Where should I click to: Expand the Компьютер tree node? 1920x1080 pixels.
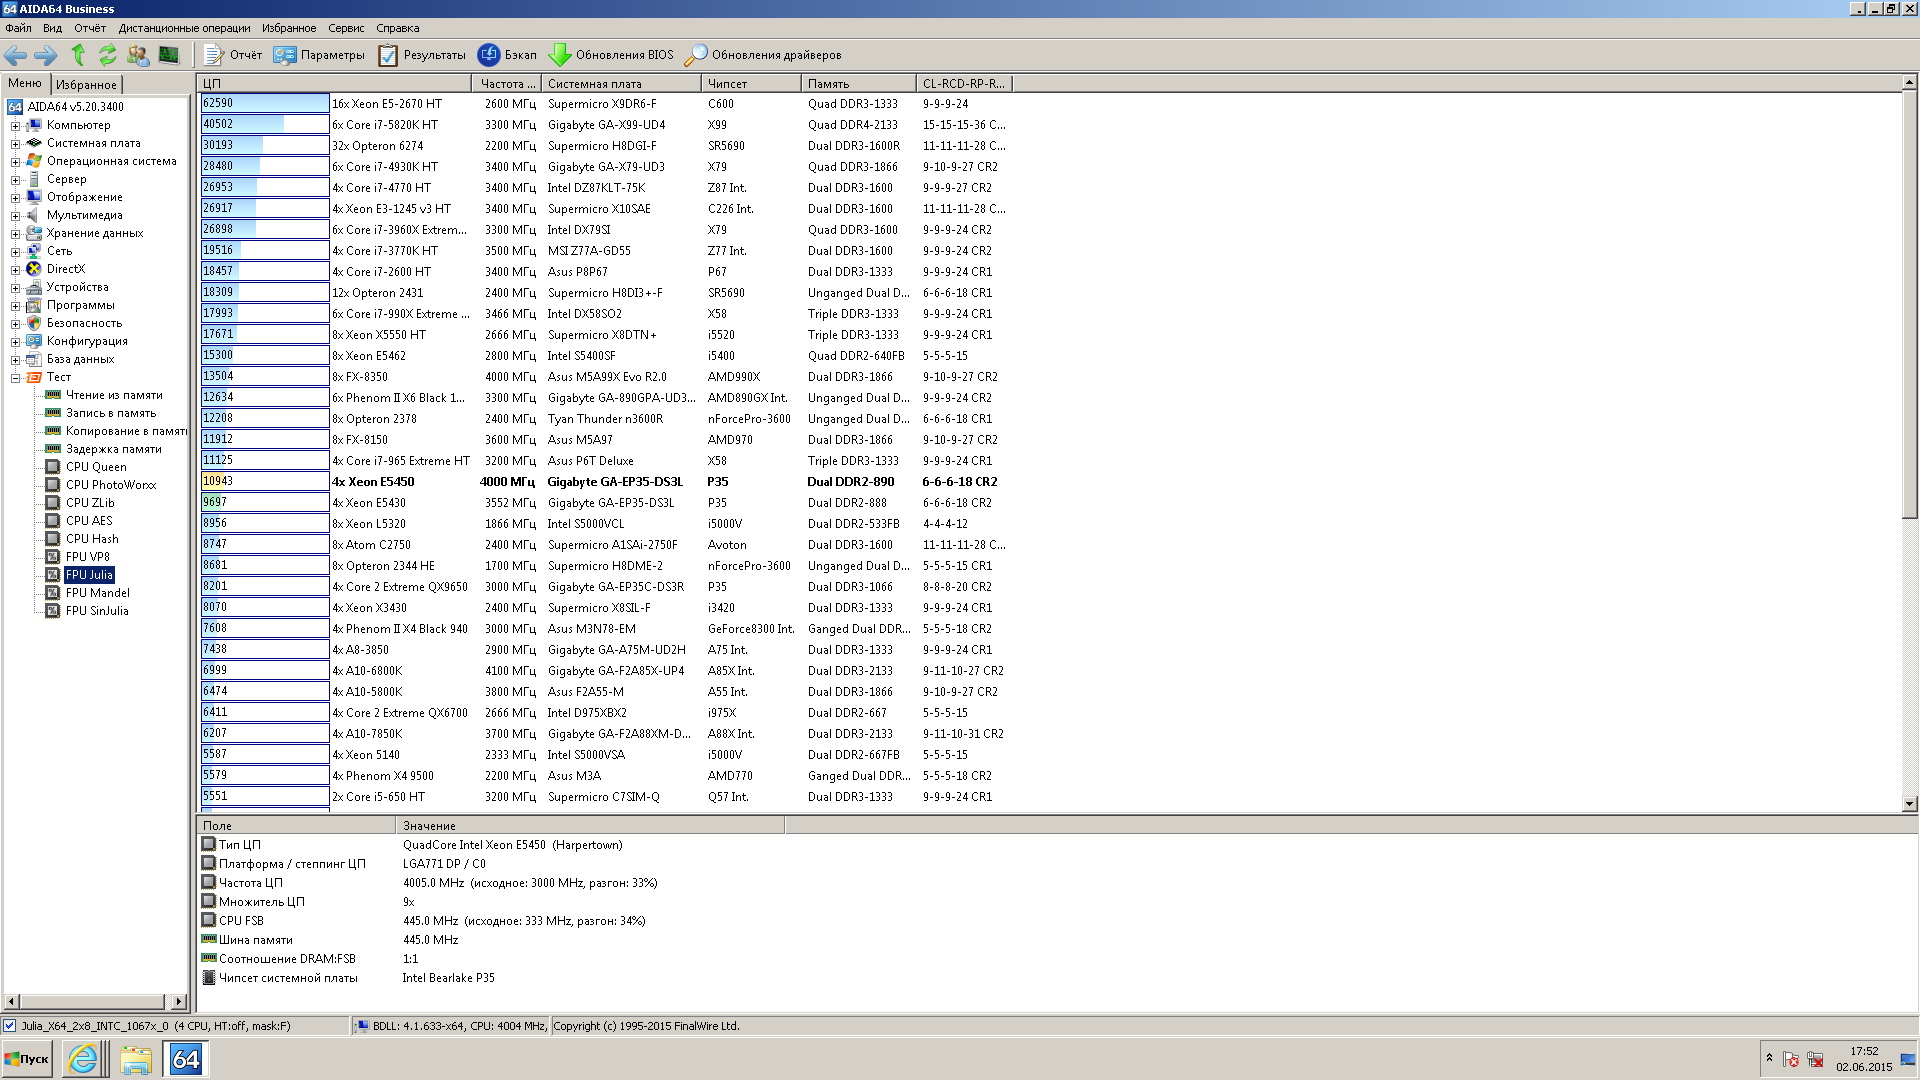coord(15,126)
